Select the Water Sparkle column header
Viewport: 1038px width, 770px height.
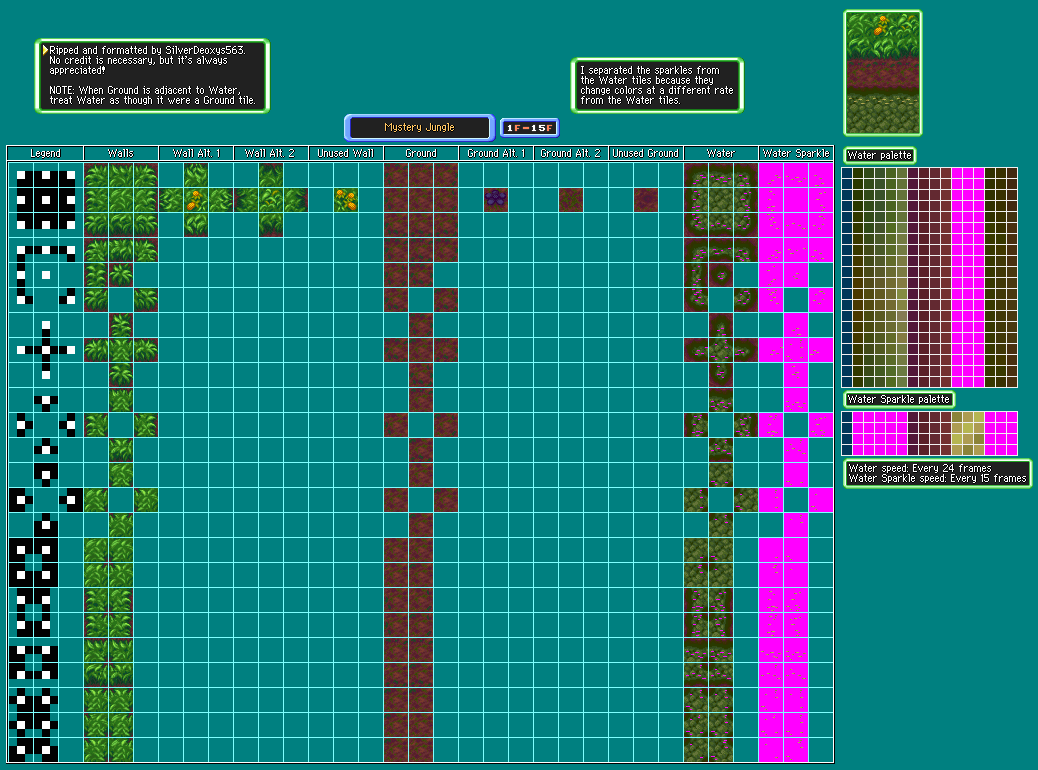coord(796,154)
